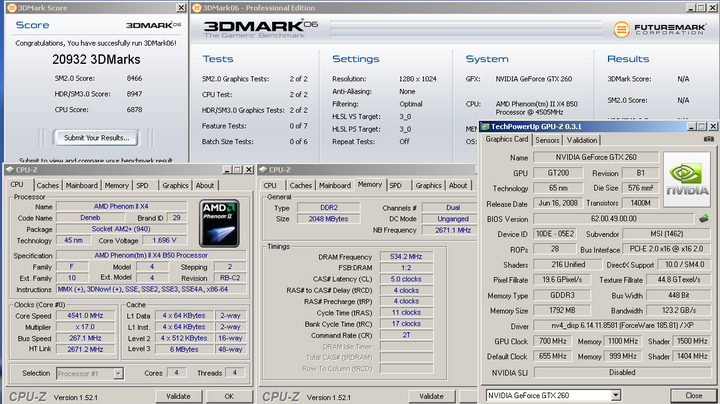Select Mainboard tab in right CPU-Z window
This screenshot has width=720, height=404.
tap(335, 185)
